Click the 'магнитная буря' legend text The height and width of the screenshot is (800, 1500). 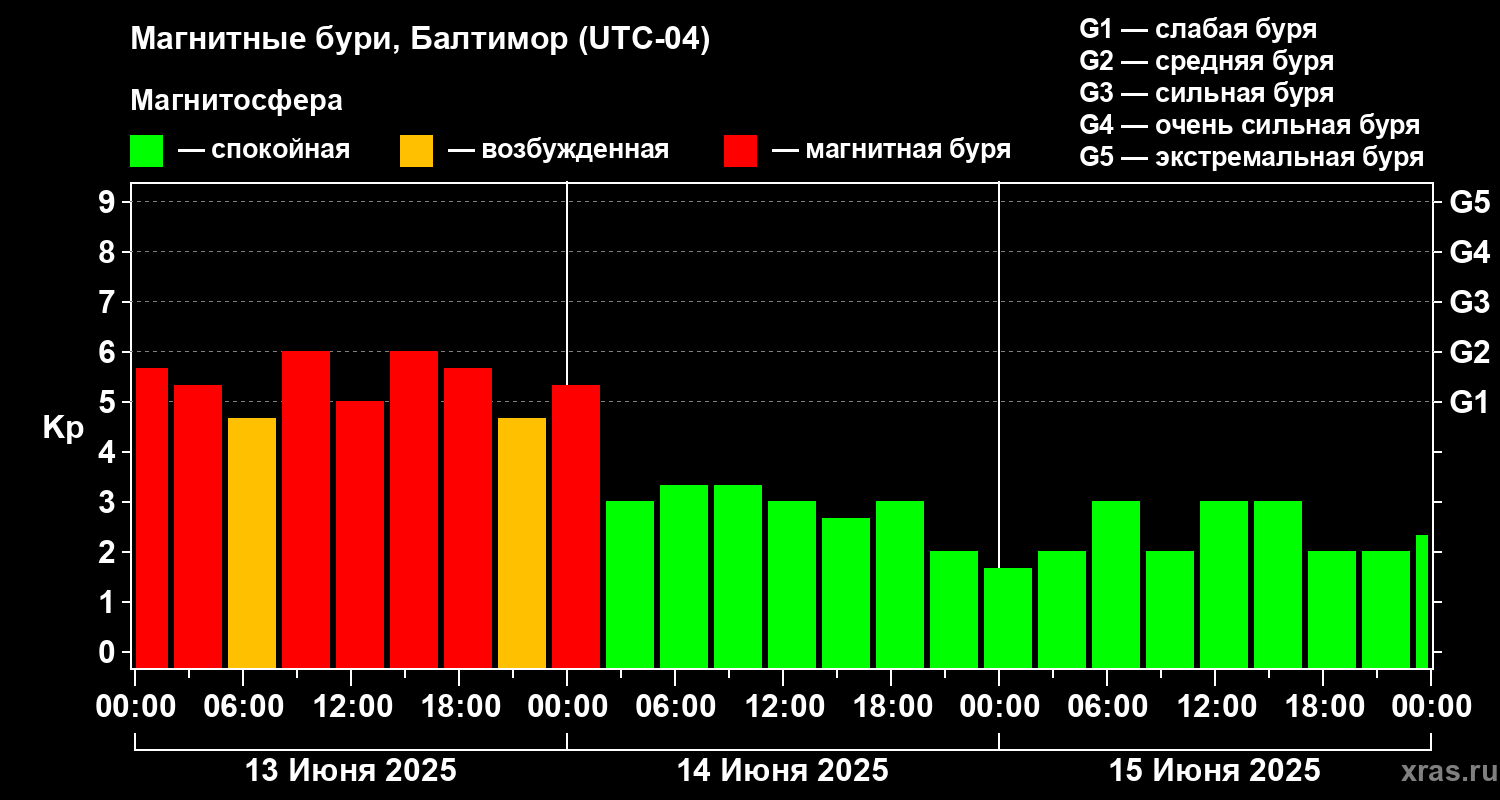[908, 150]
